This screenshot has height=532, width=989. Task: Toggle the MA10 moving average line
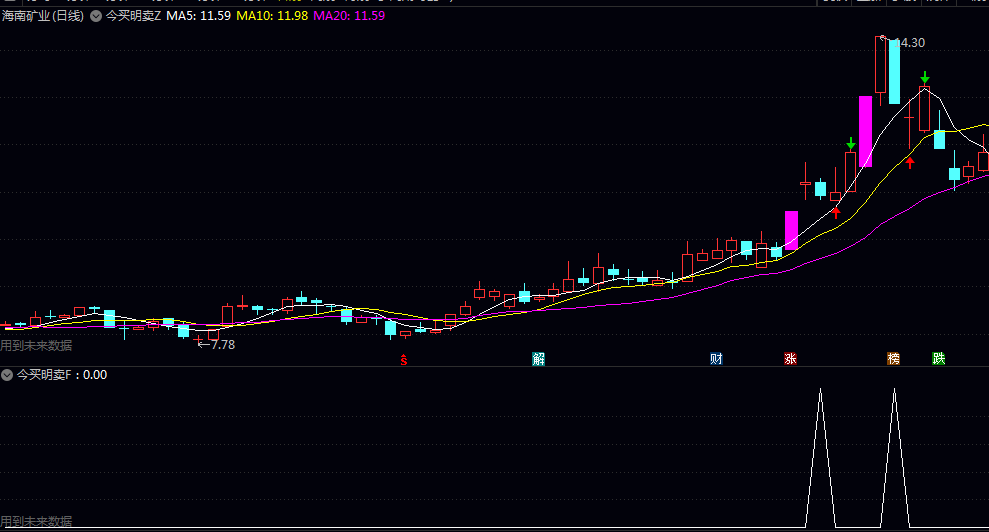click(x=272, y=16)
